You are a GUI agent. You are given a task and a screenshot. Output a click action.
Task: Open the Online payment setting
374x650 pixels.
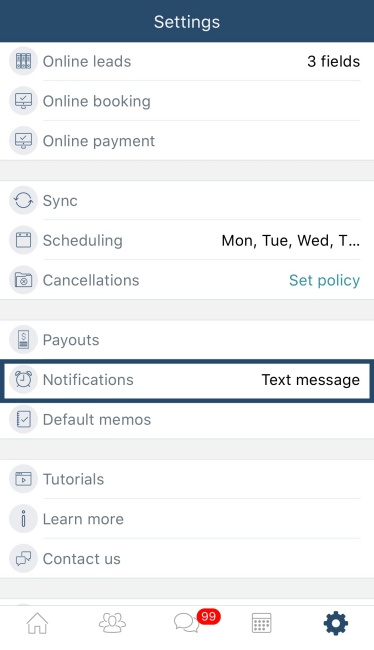pos(187,141)
